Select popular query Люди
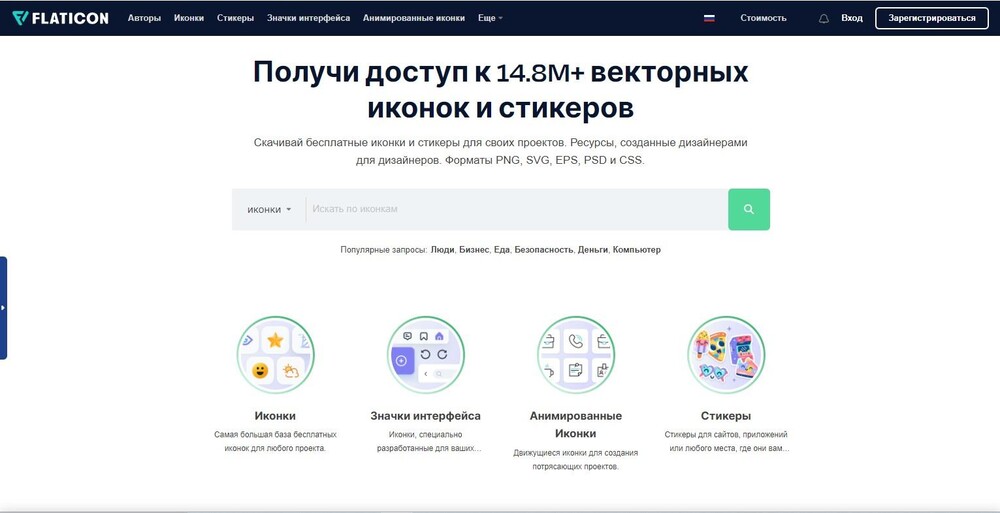Viewport: 1000px width, 513px height. tap(443, 250)
